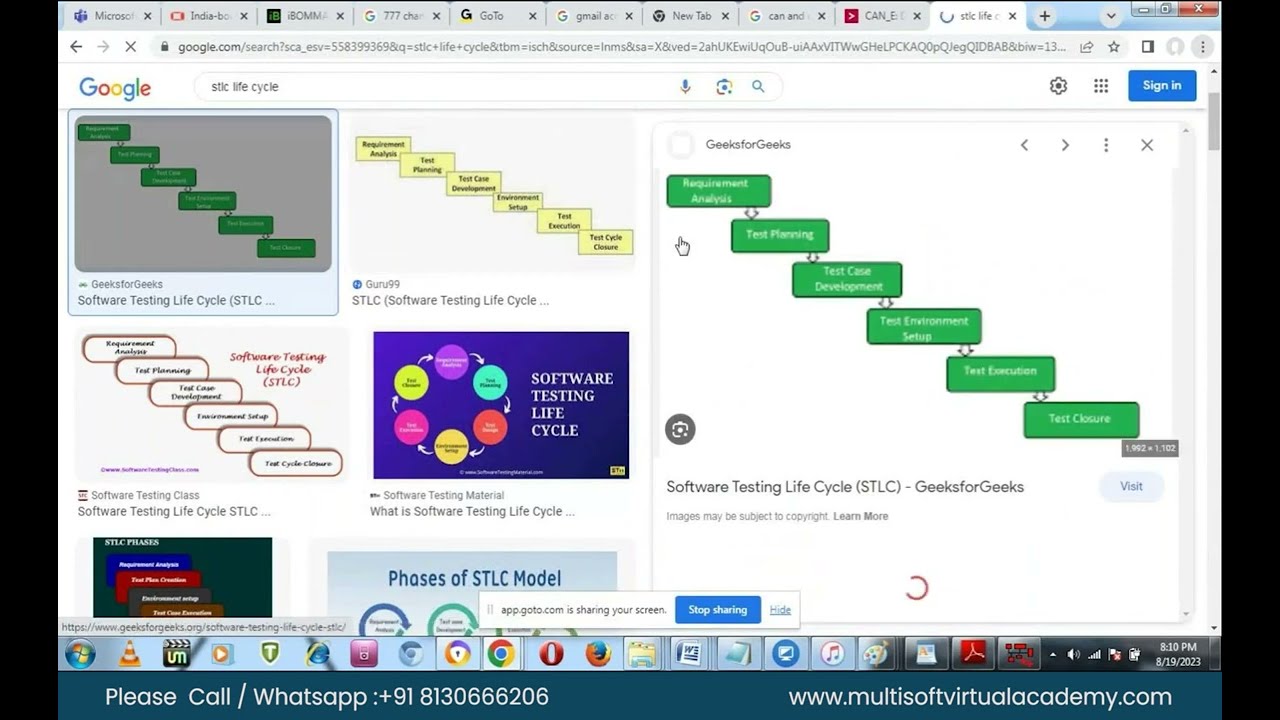Select the GeeksforGeeks green STLC thumbnail
The width and height of the screenshot is (1280, 720).
pyautogui.click(x=203, y=193)
